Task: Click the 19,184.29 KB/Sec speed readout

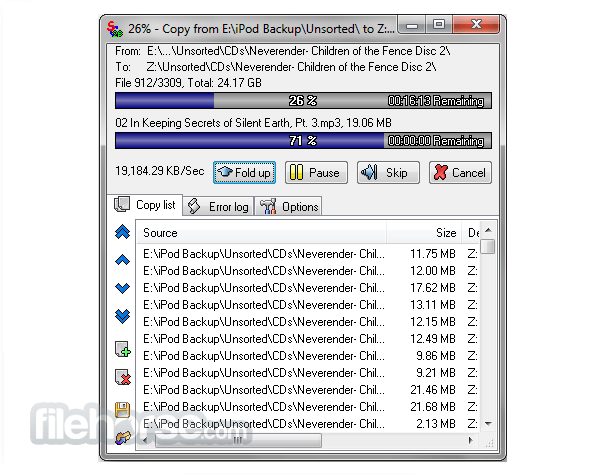Action: (160, 171)
